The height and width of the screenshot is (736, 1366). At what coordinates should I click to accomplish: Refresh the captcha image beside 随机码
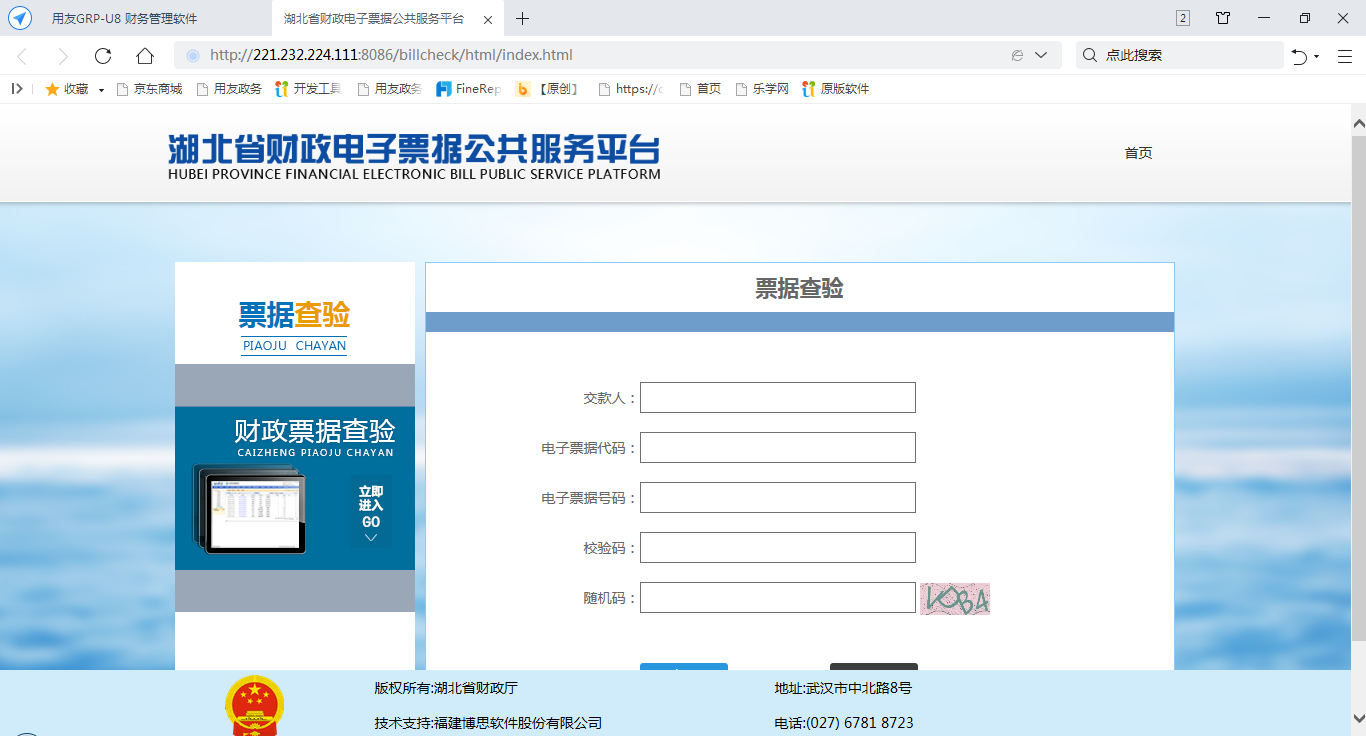coord(954,598)
